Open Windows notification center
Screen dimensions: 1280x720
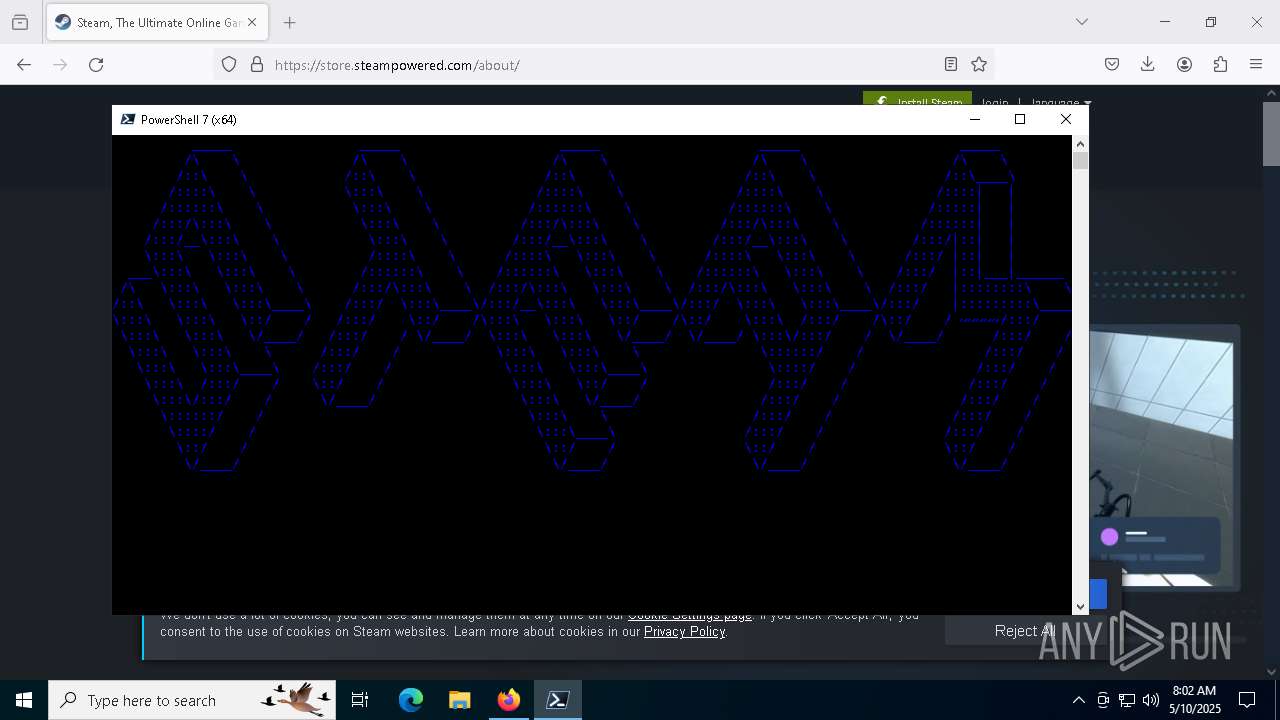[x=1247, y=700]
